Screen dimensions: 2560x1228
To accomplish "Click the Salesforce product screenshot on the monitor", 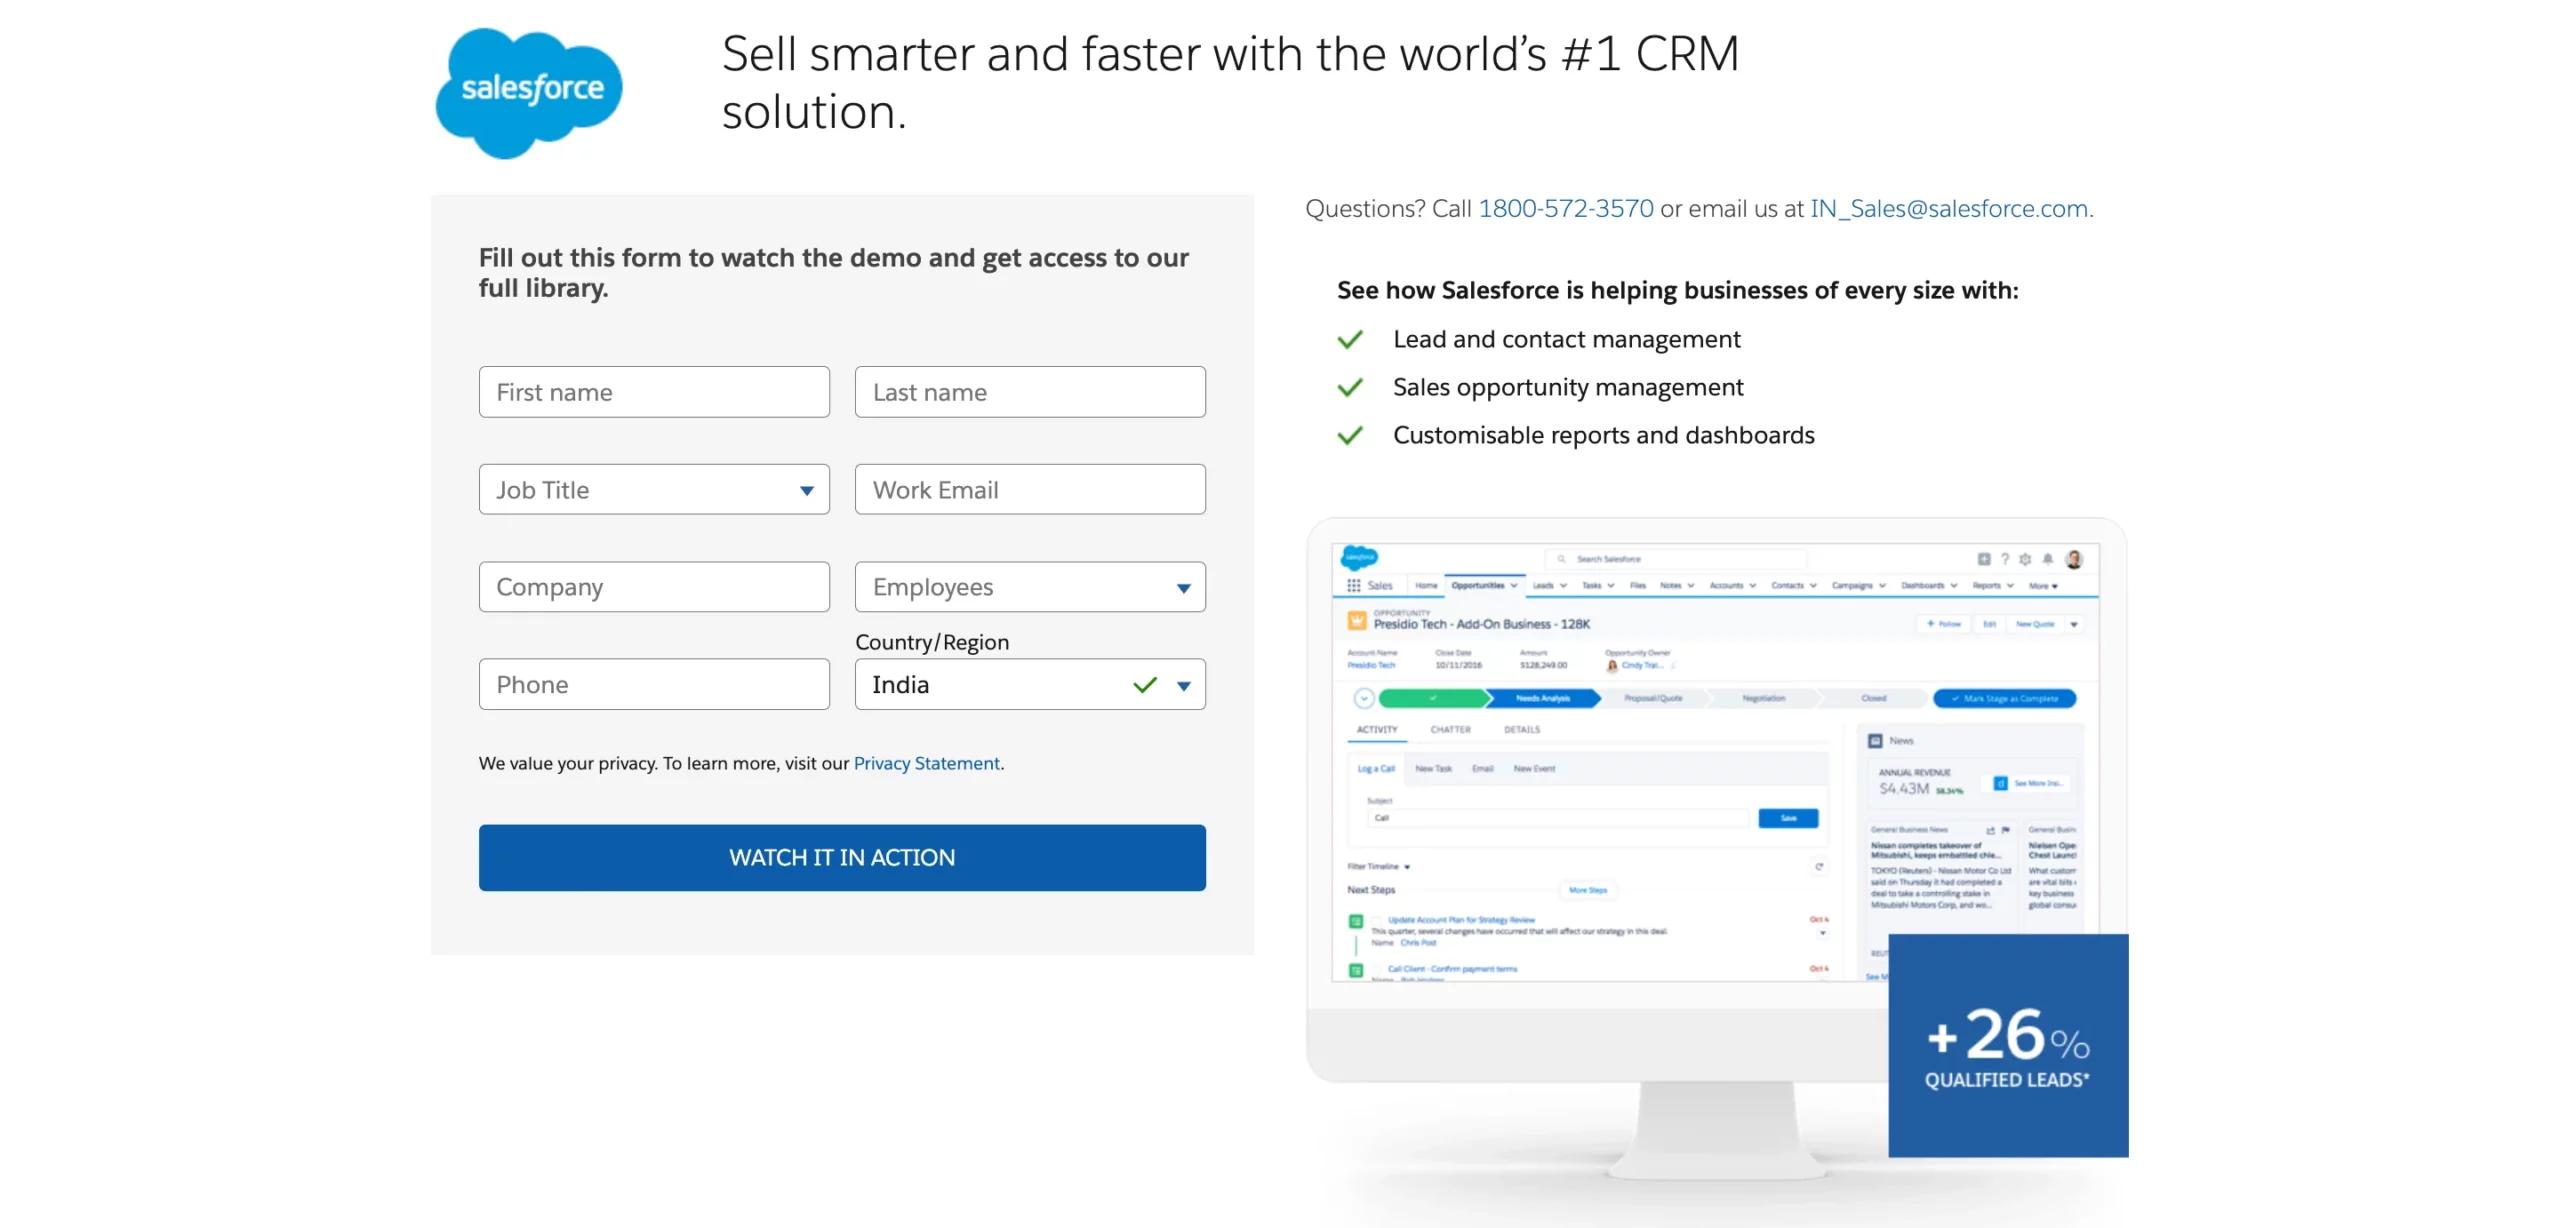I will click(x=1716, y=762).
